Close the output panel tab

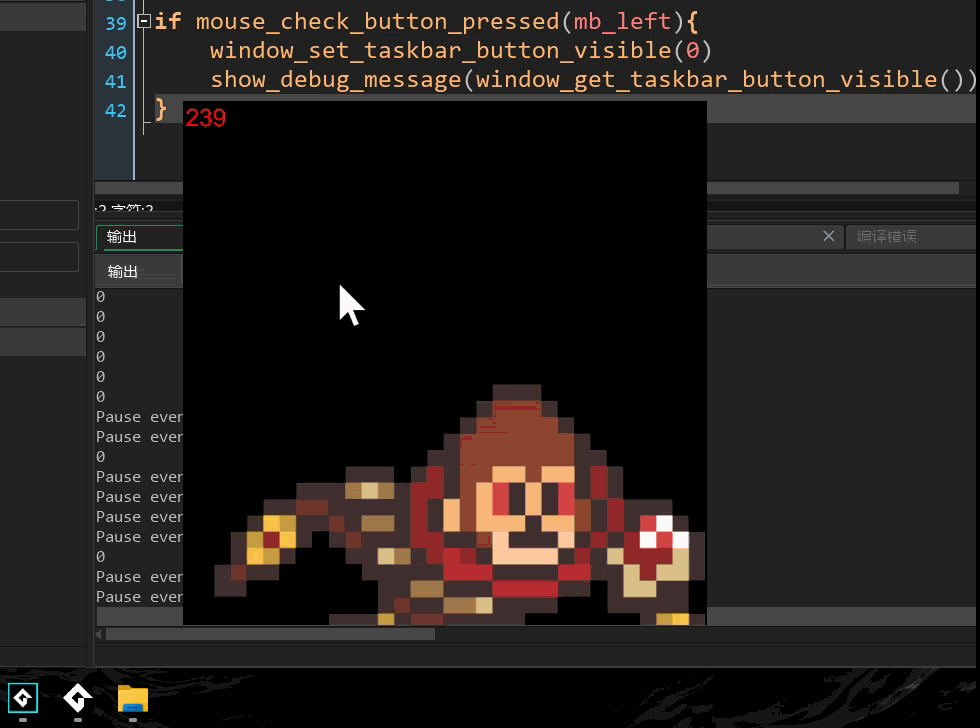click(x=829, y=236)
